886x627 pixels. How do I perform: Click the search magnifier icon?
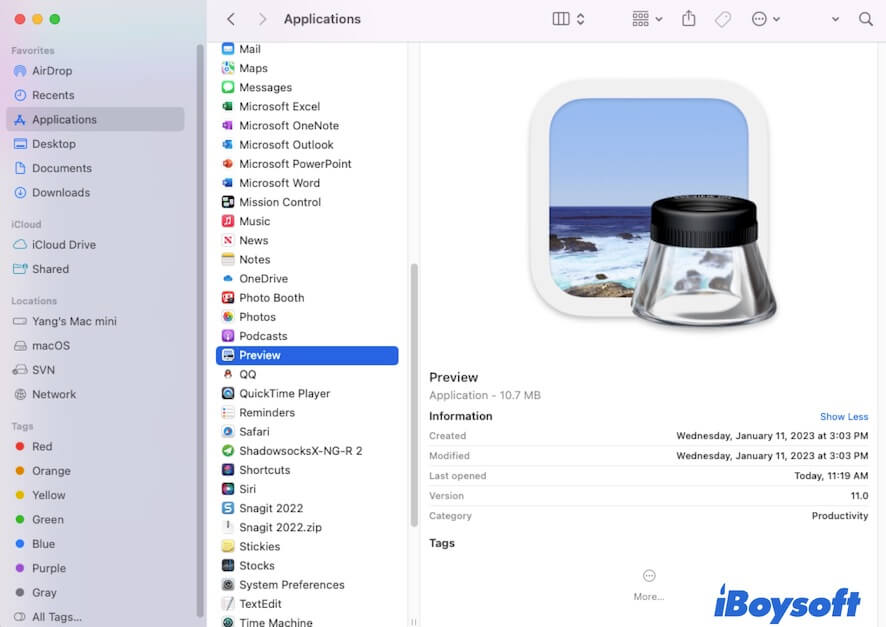[x=865, y=18]
